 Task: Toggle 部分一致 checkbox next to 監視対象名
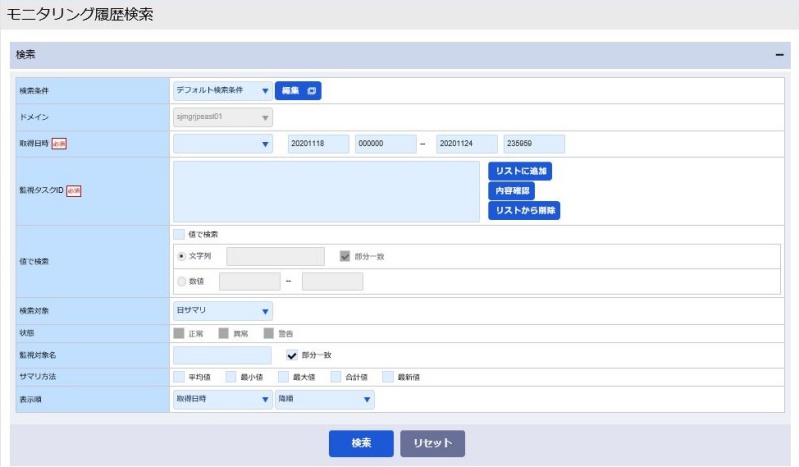(x=291, y=355)
